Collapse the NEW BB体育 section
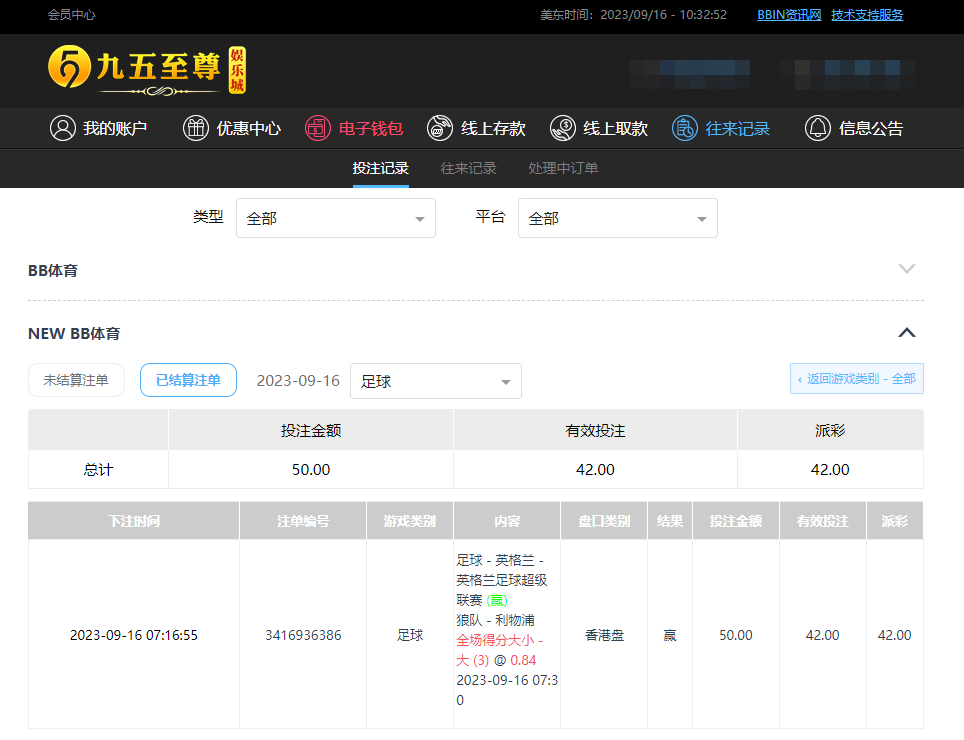This screenshot has width=964, height=740. pos(906,333)
